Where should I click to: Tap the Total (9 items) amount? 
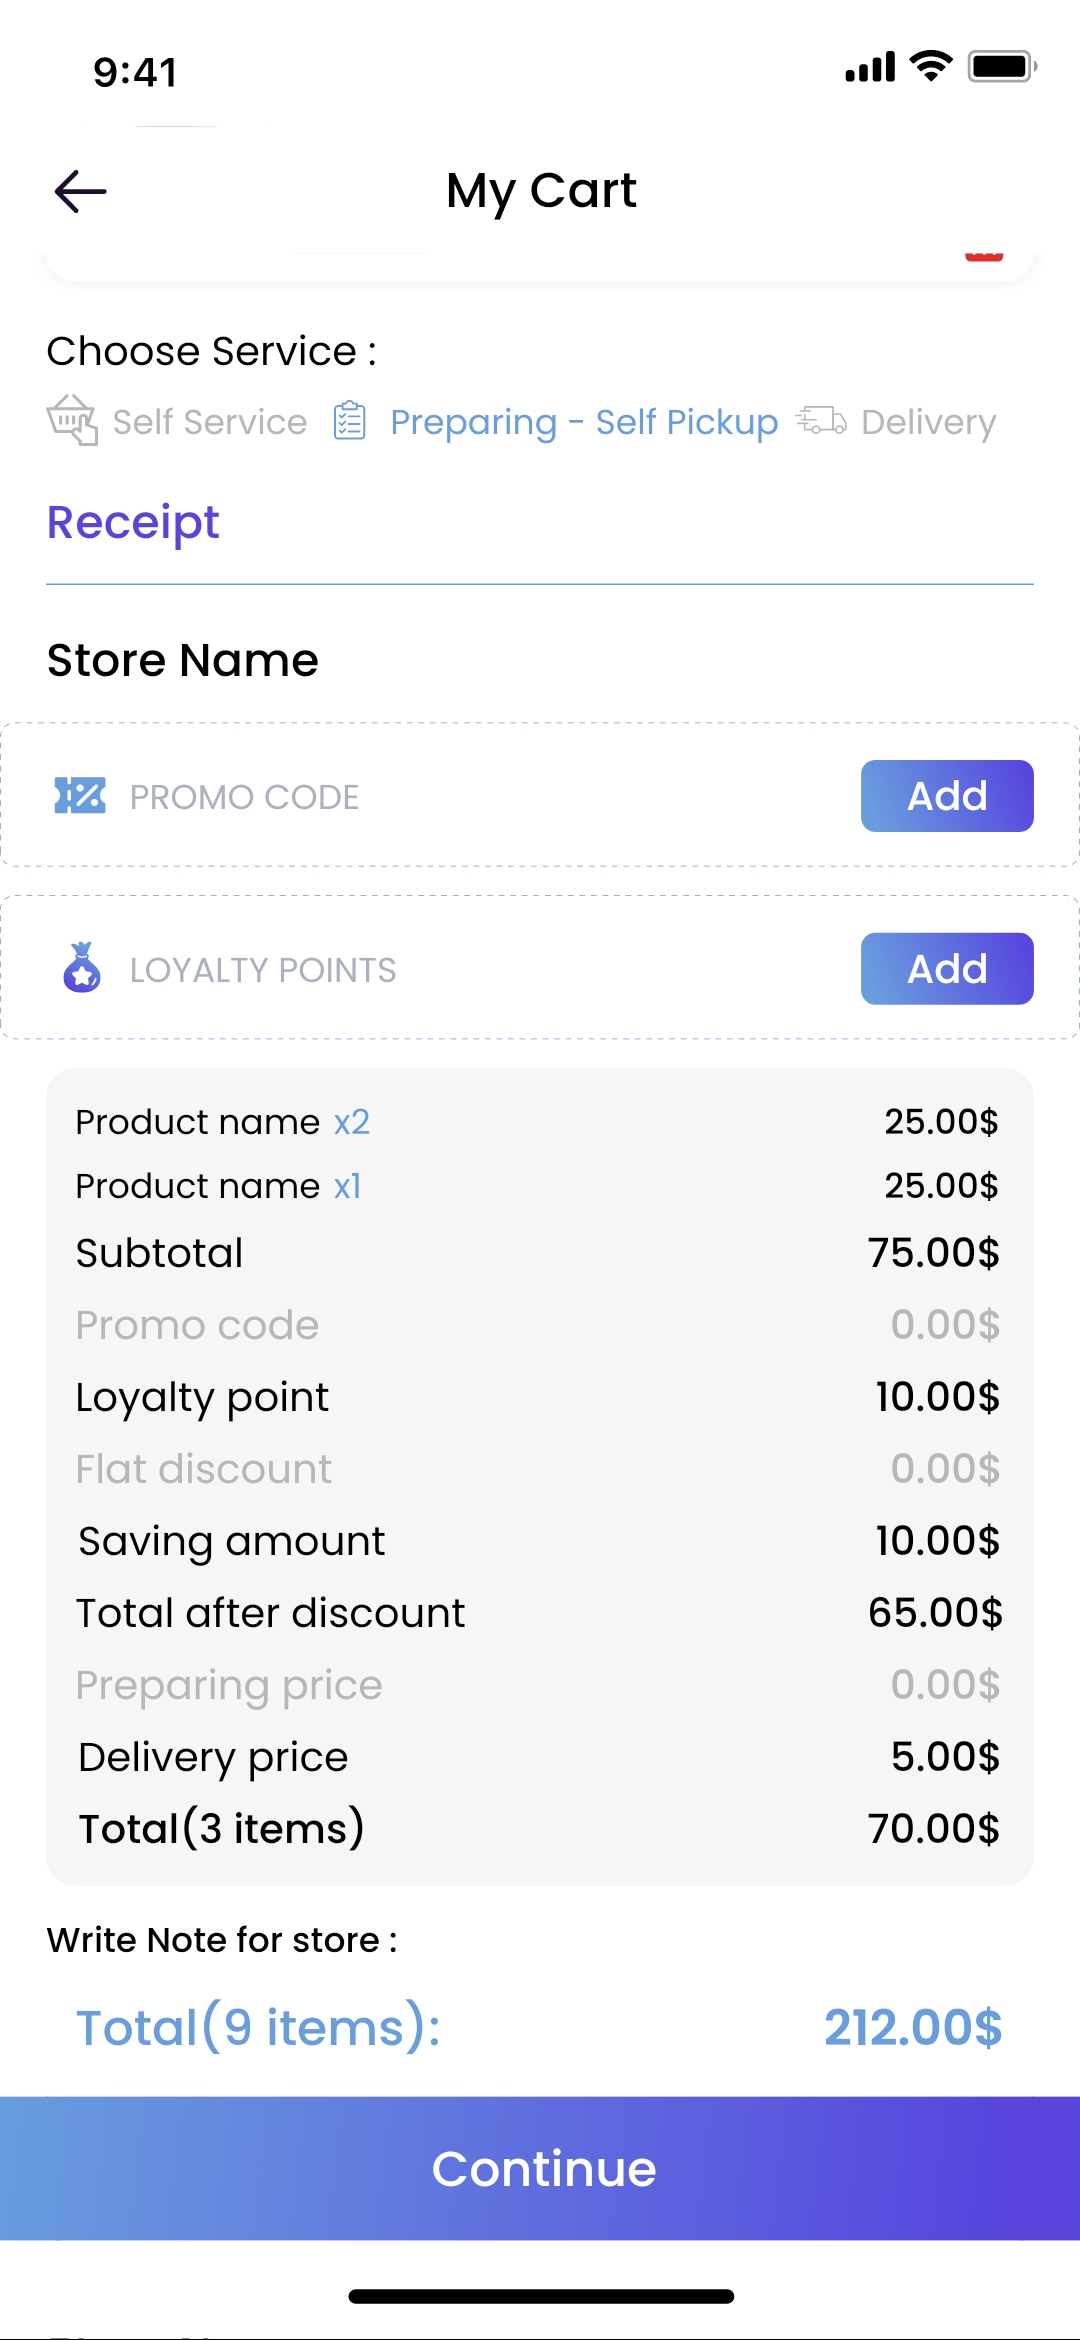point(912,2028)
